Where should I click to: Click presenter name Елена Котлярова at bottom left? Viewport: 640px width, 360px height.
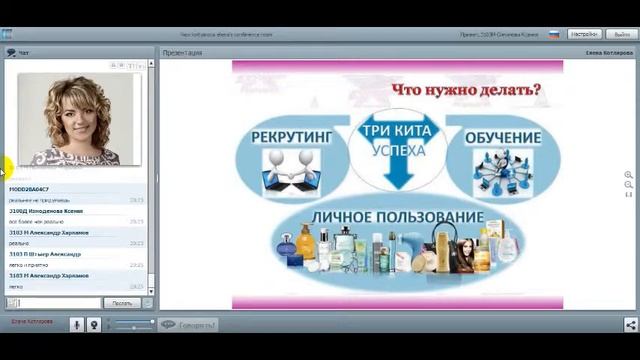(x=32, y=322)
